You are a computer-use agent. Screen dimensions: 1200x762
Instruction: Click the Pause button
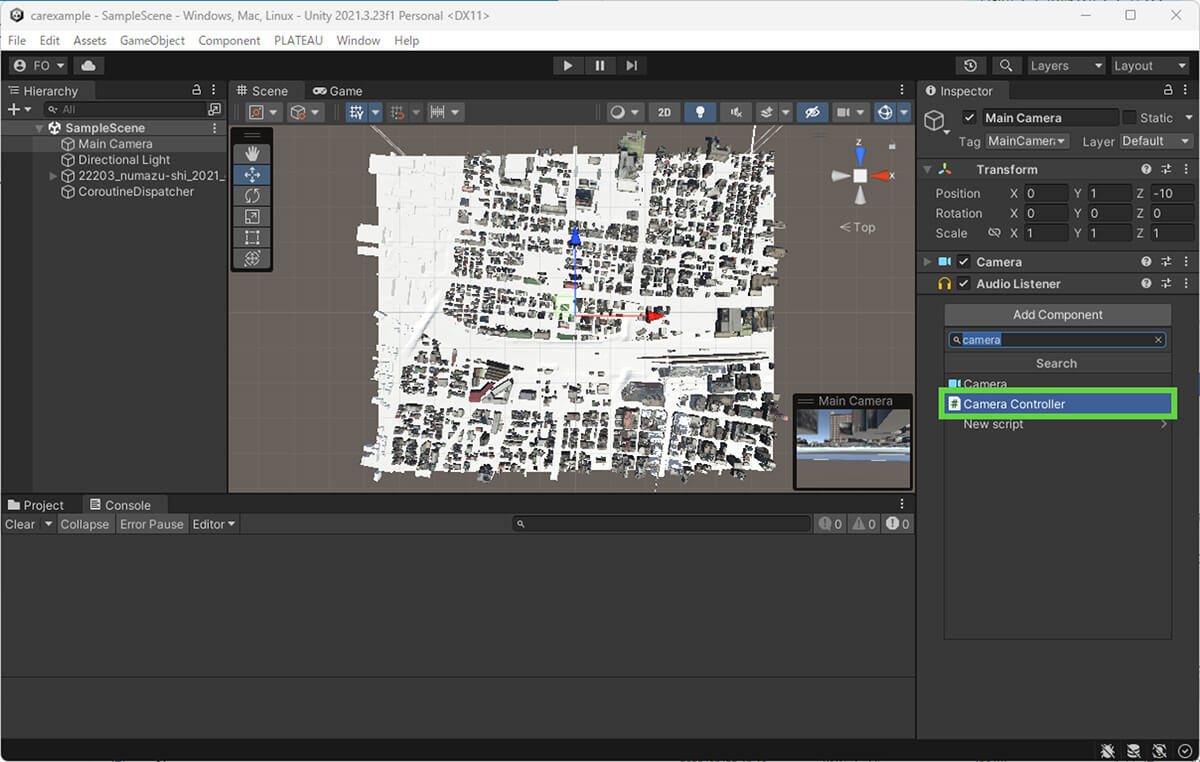599,66
